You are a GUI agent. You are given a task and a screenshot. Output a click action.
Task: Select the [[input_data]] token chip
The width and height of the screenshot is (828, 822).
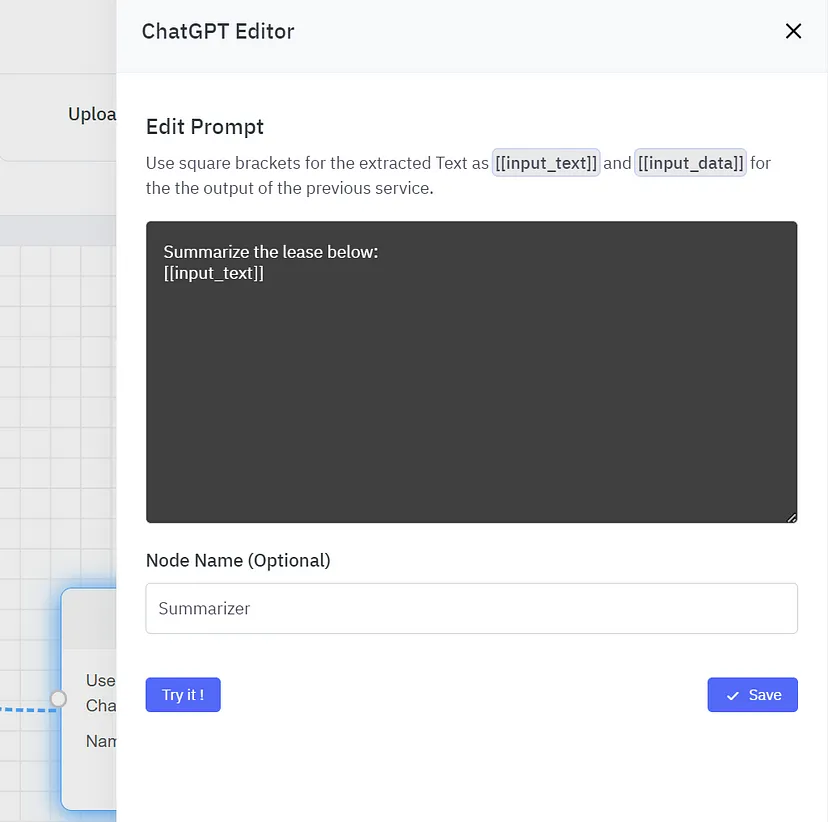click(690, 162)
